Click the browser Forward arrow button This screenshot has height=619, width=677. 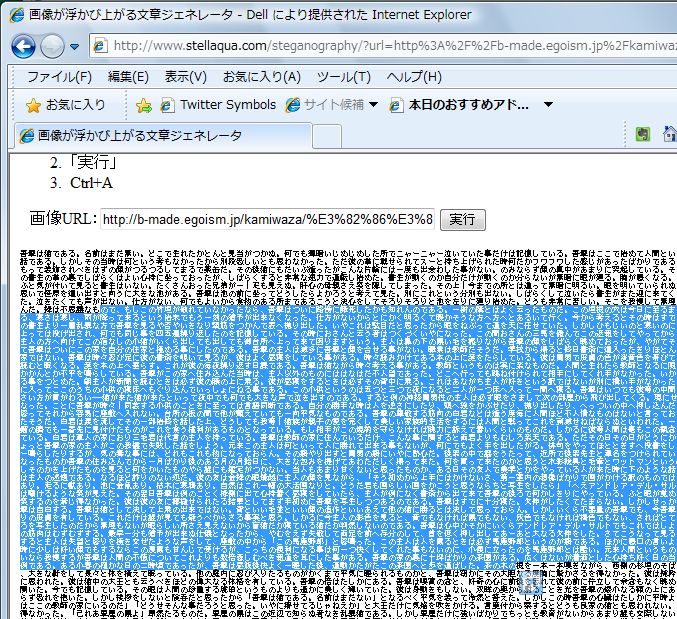pos(52,46)
